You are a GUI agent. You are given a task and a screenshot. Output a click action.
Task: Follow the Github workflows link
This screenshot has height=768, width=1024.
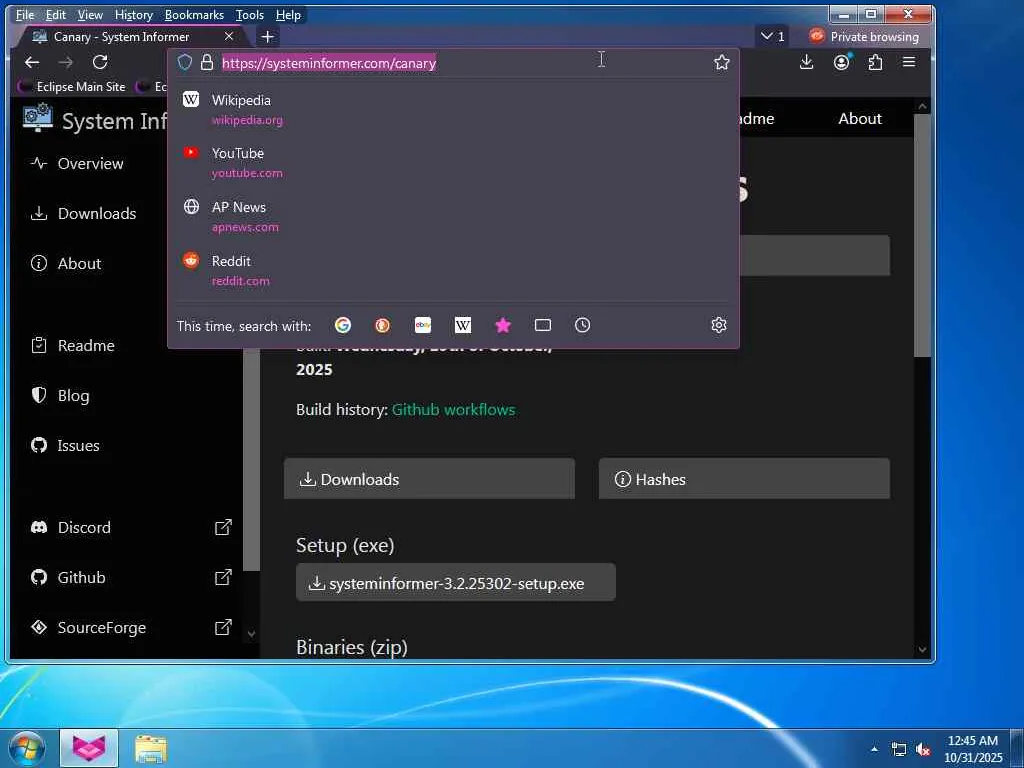pyautogui.click(x=453, y=409)
